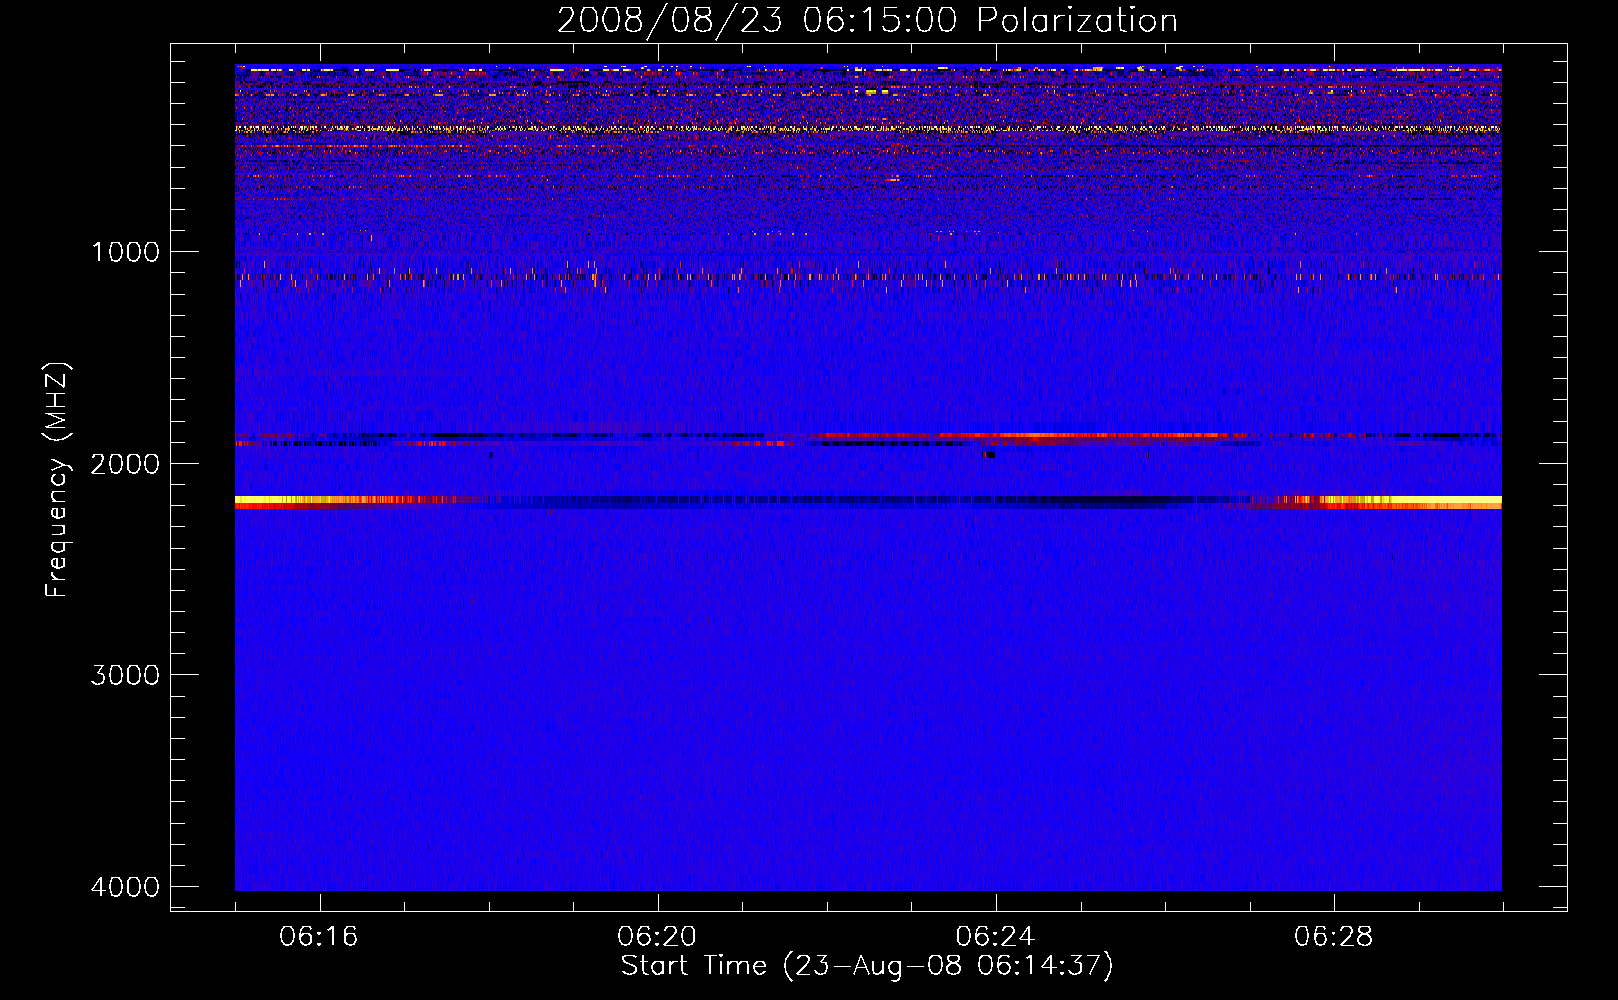This screenshot has width=1618, height=1000.
Task: Click the 2000 frequency tick label
Action: [x=125, y=464]
